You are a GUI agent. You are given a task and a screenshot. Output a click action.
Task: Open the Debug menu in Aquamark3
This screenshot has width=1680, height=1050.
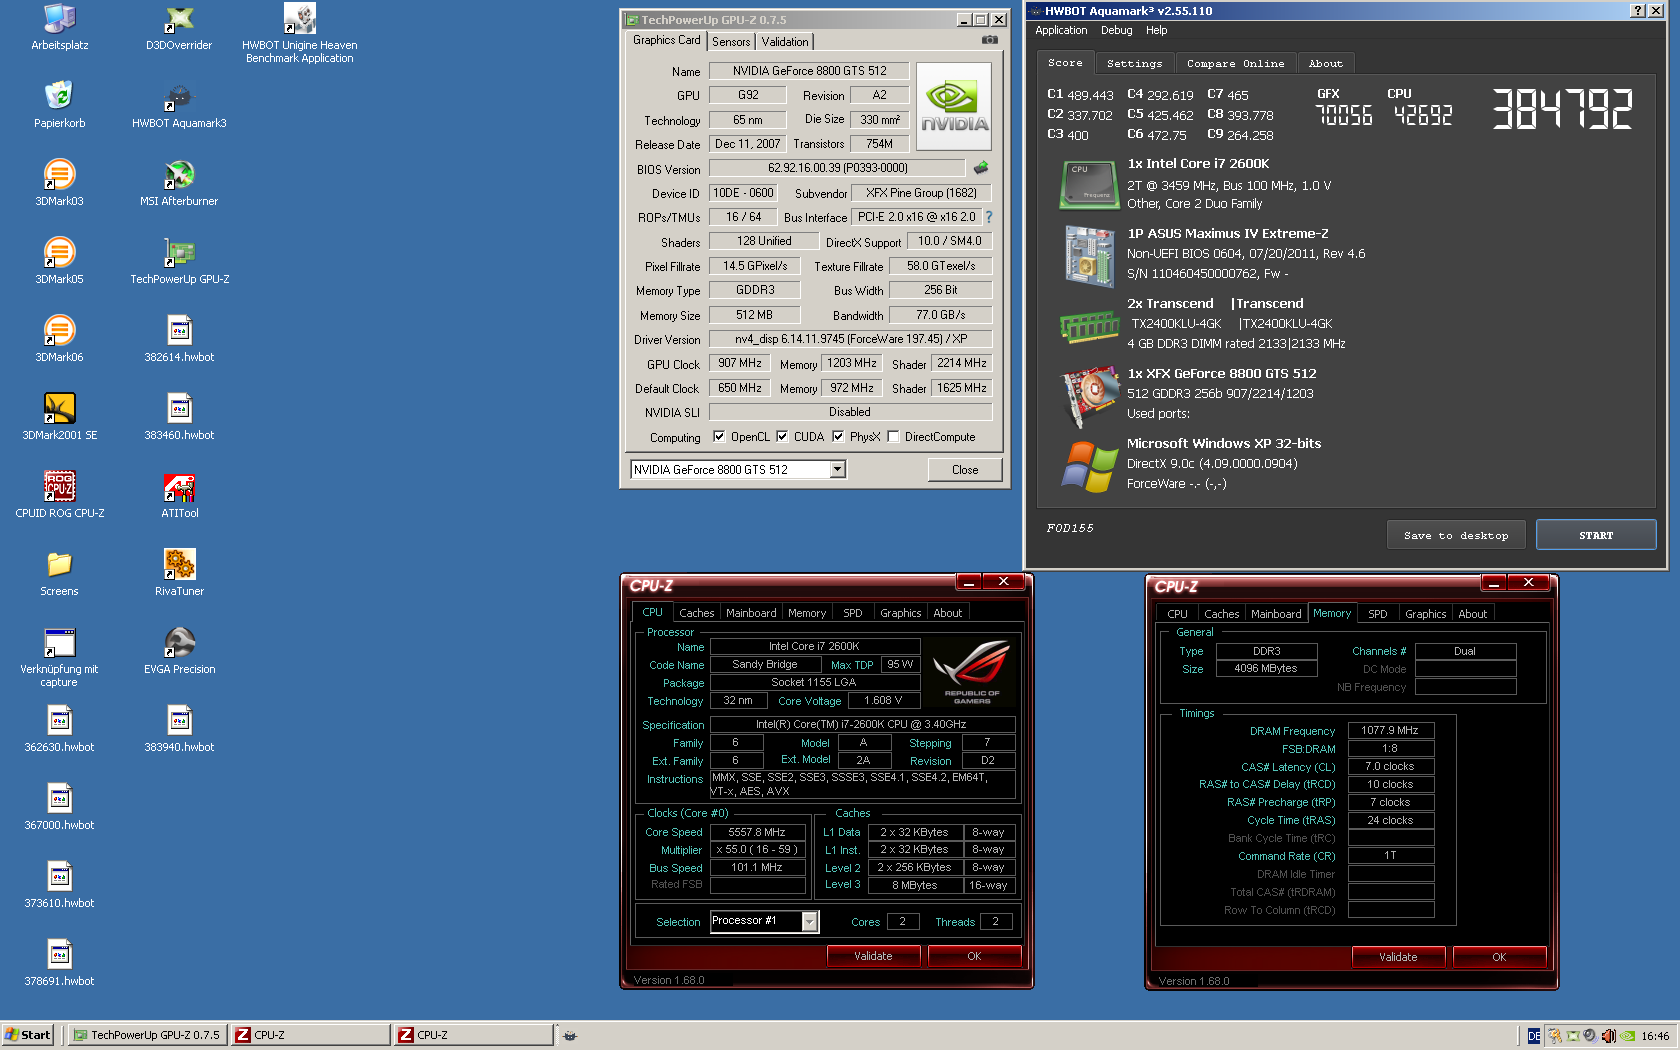1116,30
